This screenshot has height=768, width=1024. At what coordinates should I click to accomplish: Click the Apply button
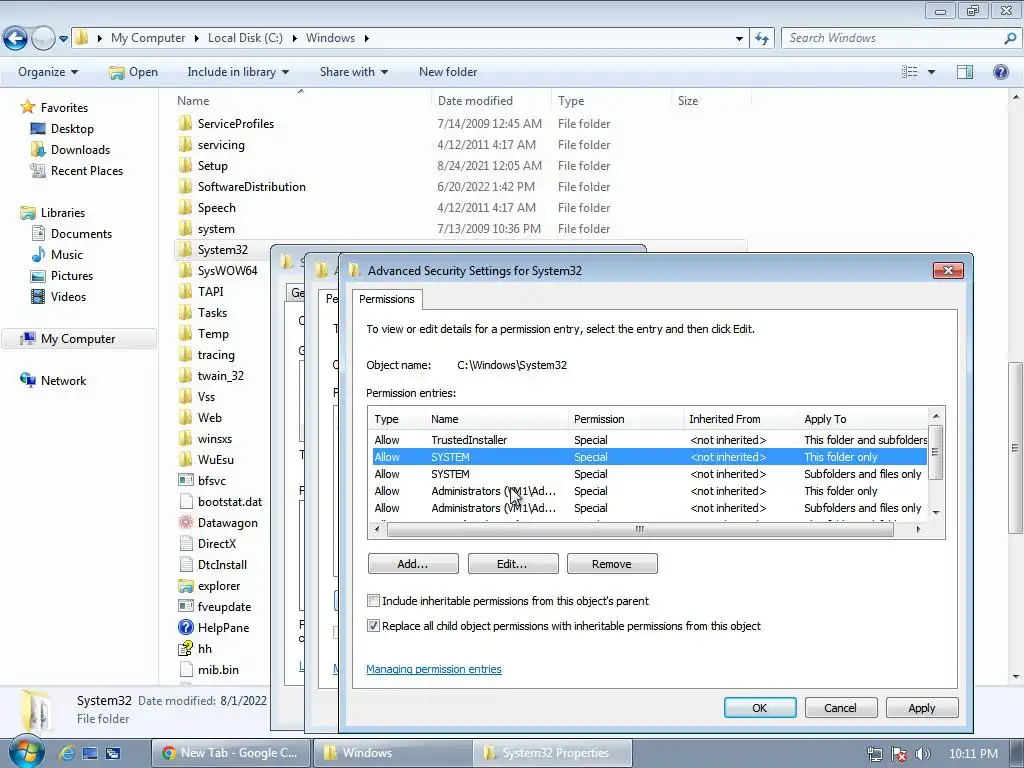coord(921,707)
